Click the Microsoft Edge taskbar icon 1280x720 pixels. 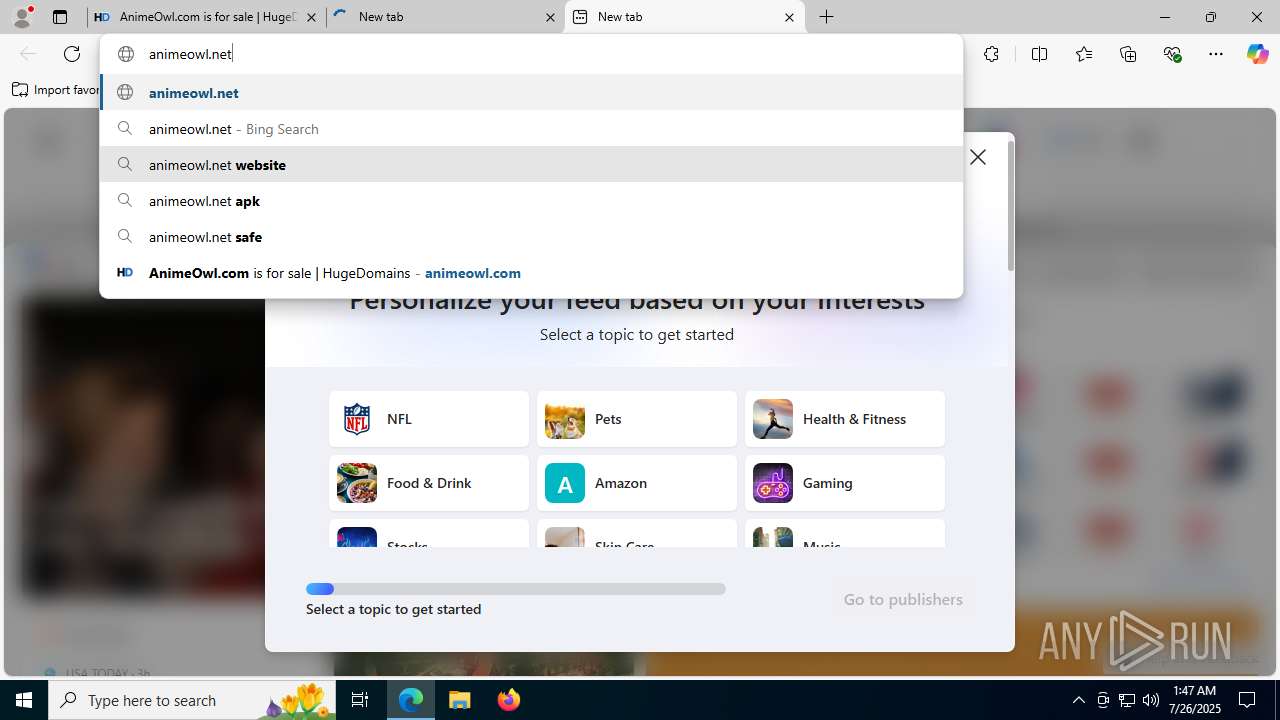pyautogui.click(x=411, y=700)
